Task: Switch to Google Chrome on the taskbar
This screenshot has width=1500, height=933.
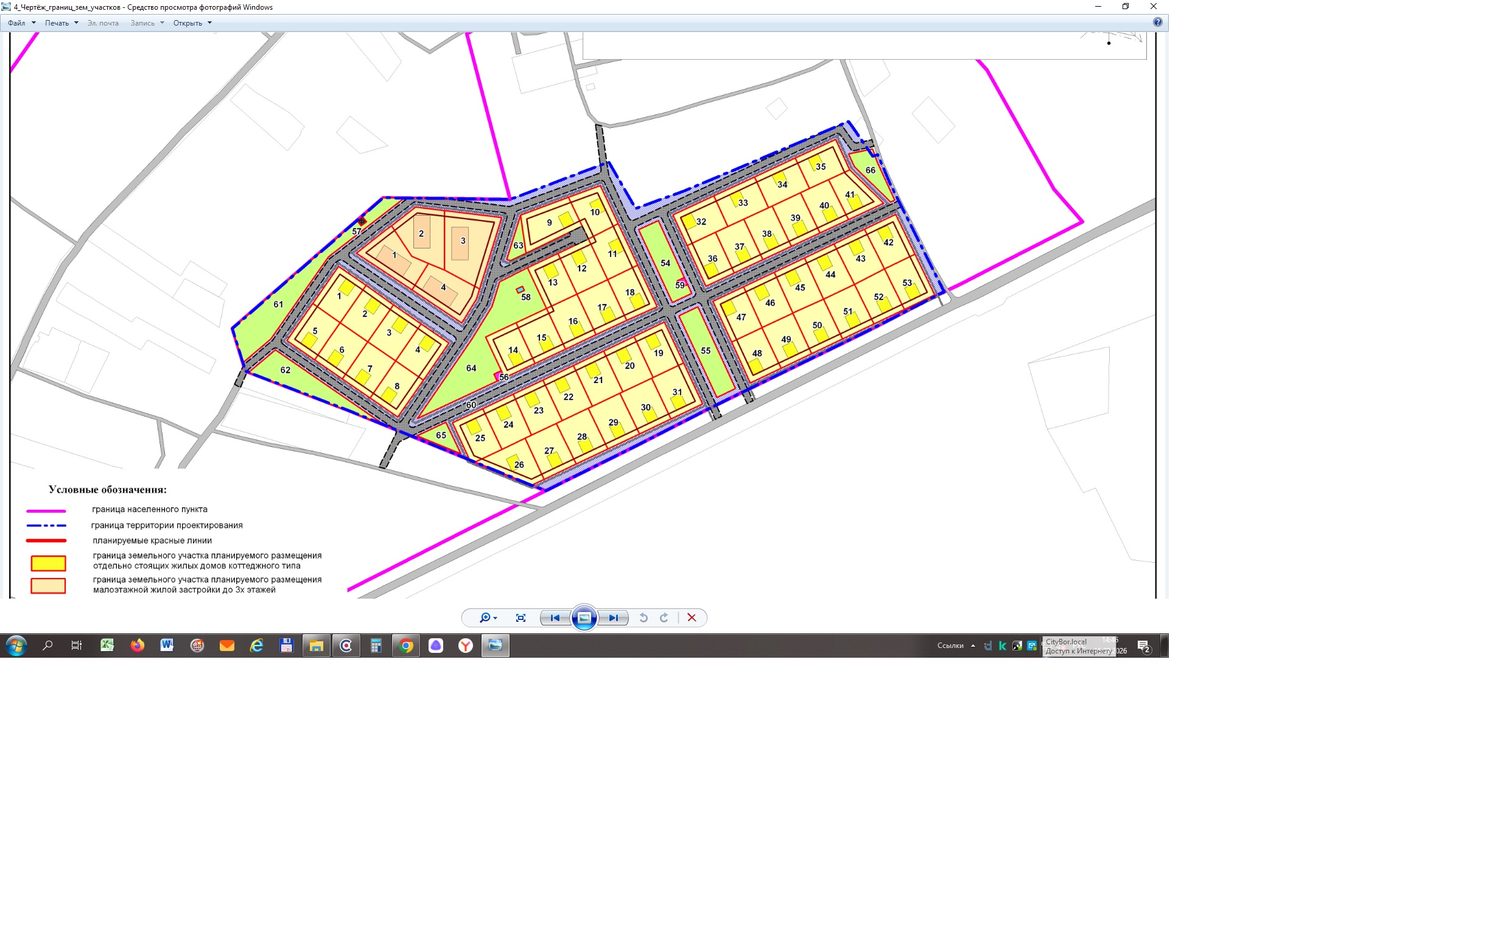Action: click(406, 646)
